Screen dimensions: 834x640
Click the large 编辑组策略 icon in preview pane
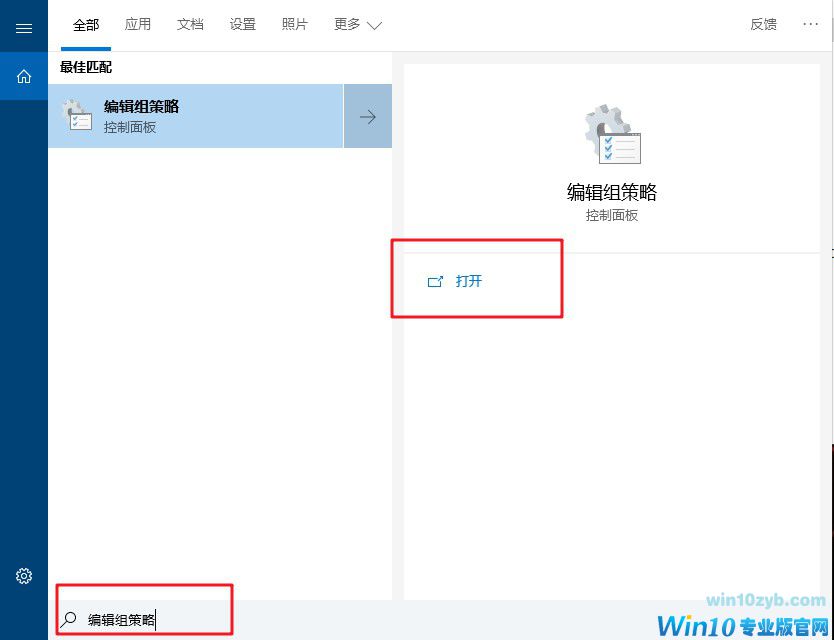click(x=612, y=134)
